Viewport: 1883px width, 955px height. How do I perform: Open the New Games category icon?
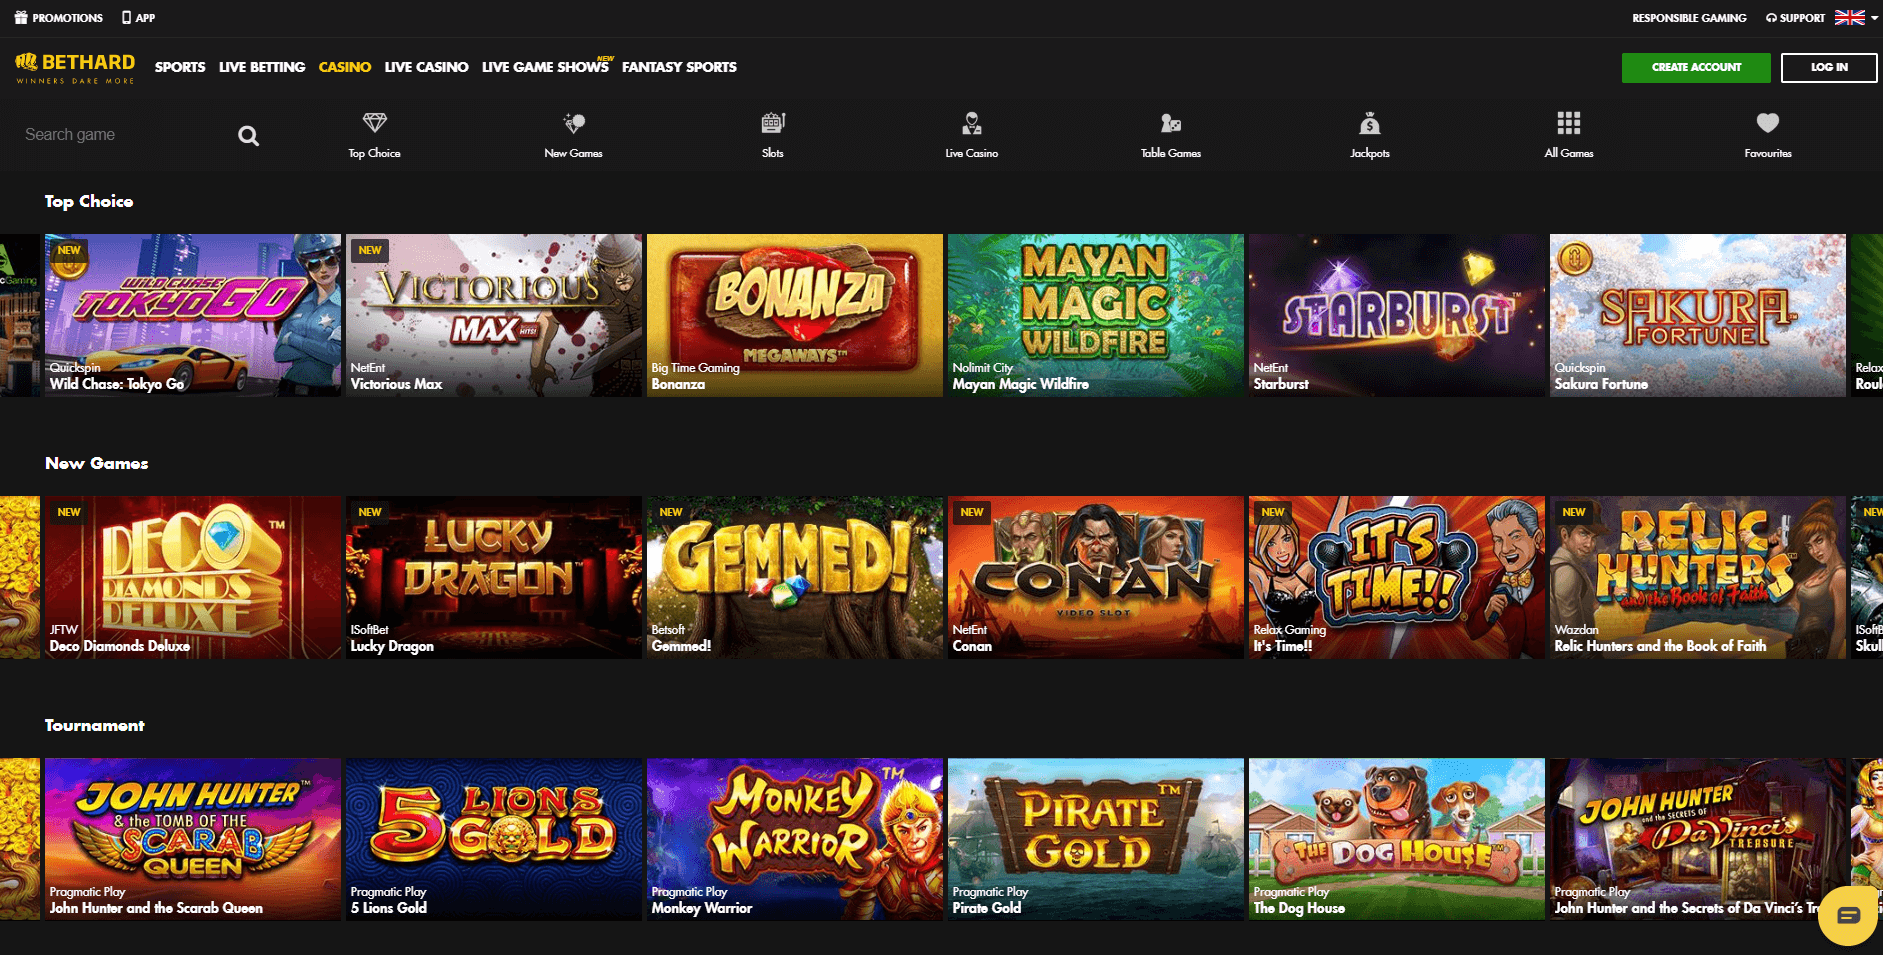pos(573,124)
